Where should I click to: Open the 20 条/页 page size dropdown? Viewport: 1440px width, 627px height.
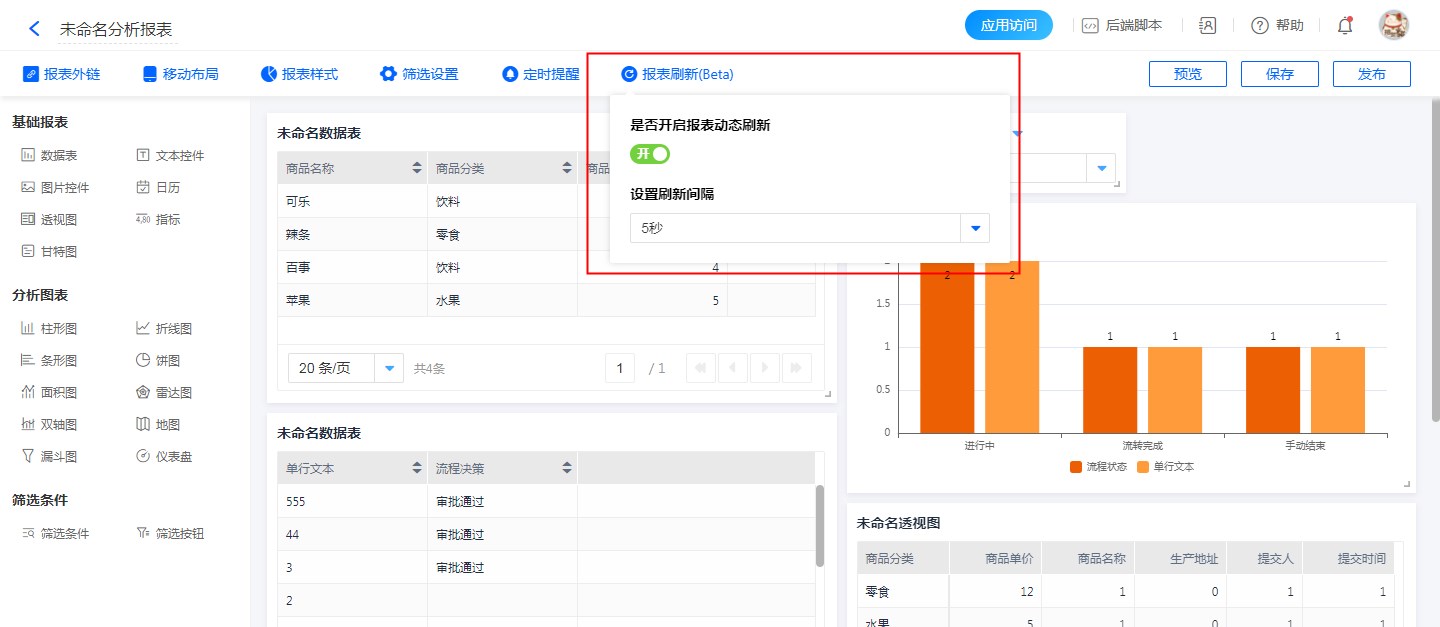click(389, 368)
